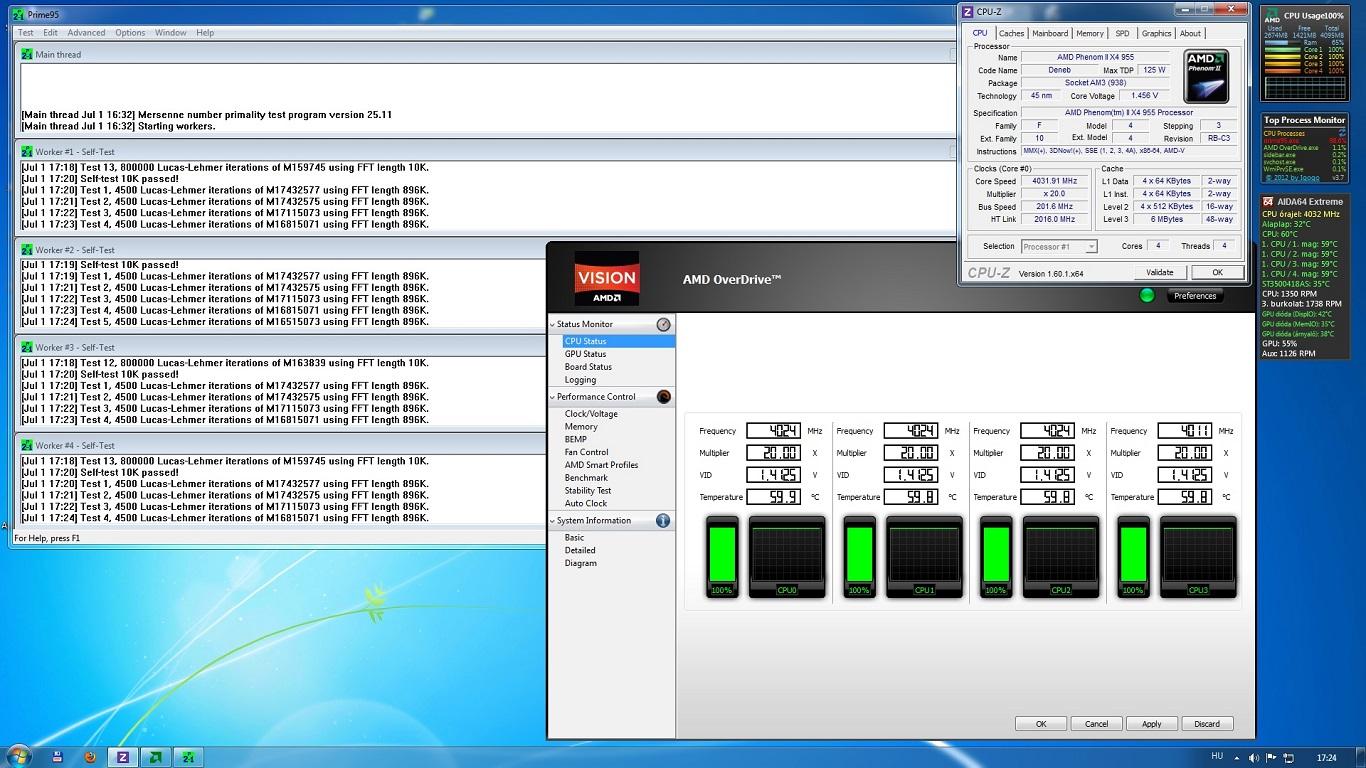This screenshot has width=1366, height=768.
Task: Open the CPU-Z taskbar button
Action: click(123, 757)
